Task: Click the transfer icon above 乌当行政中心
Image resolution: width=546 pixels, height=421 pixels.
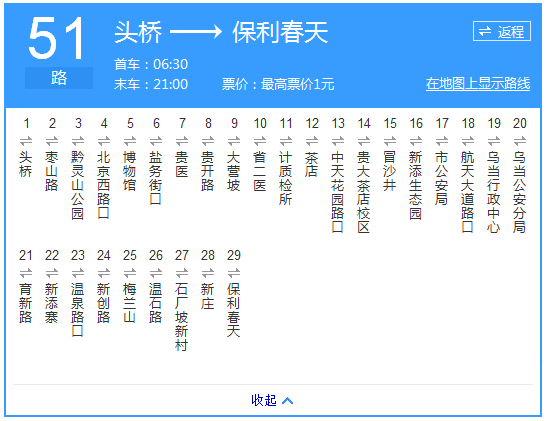Action: 494,141
